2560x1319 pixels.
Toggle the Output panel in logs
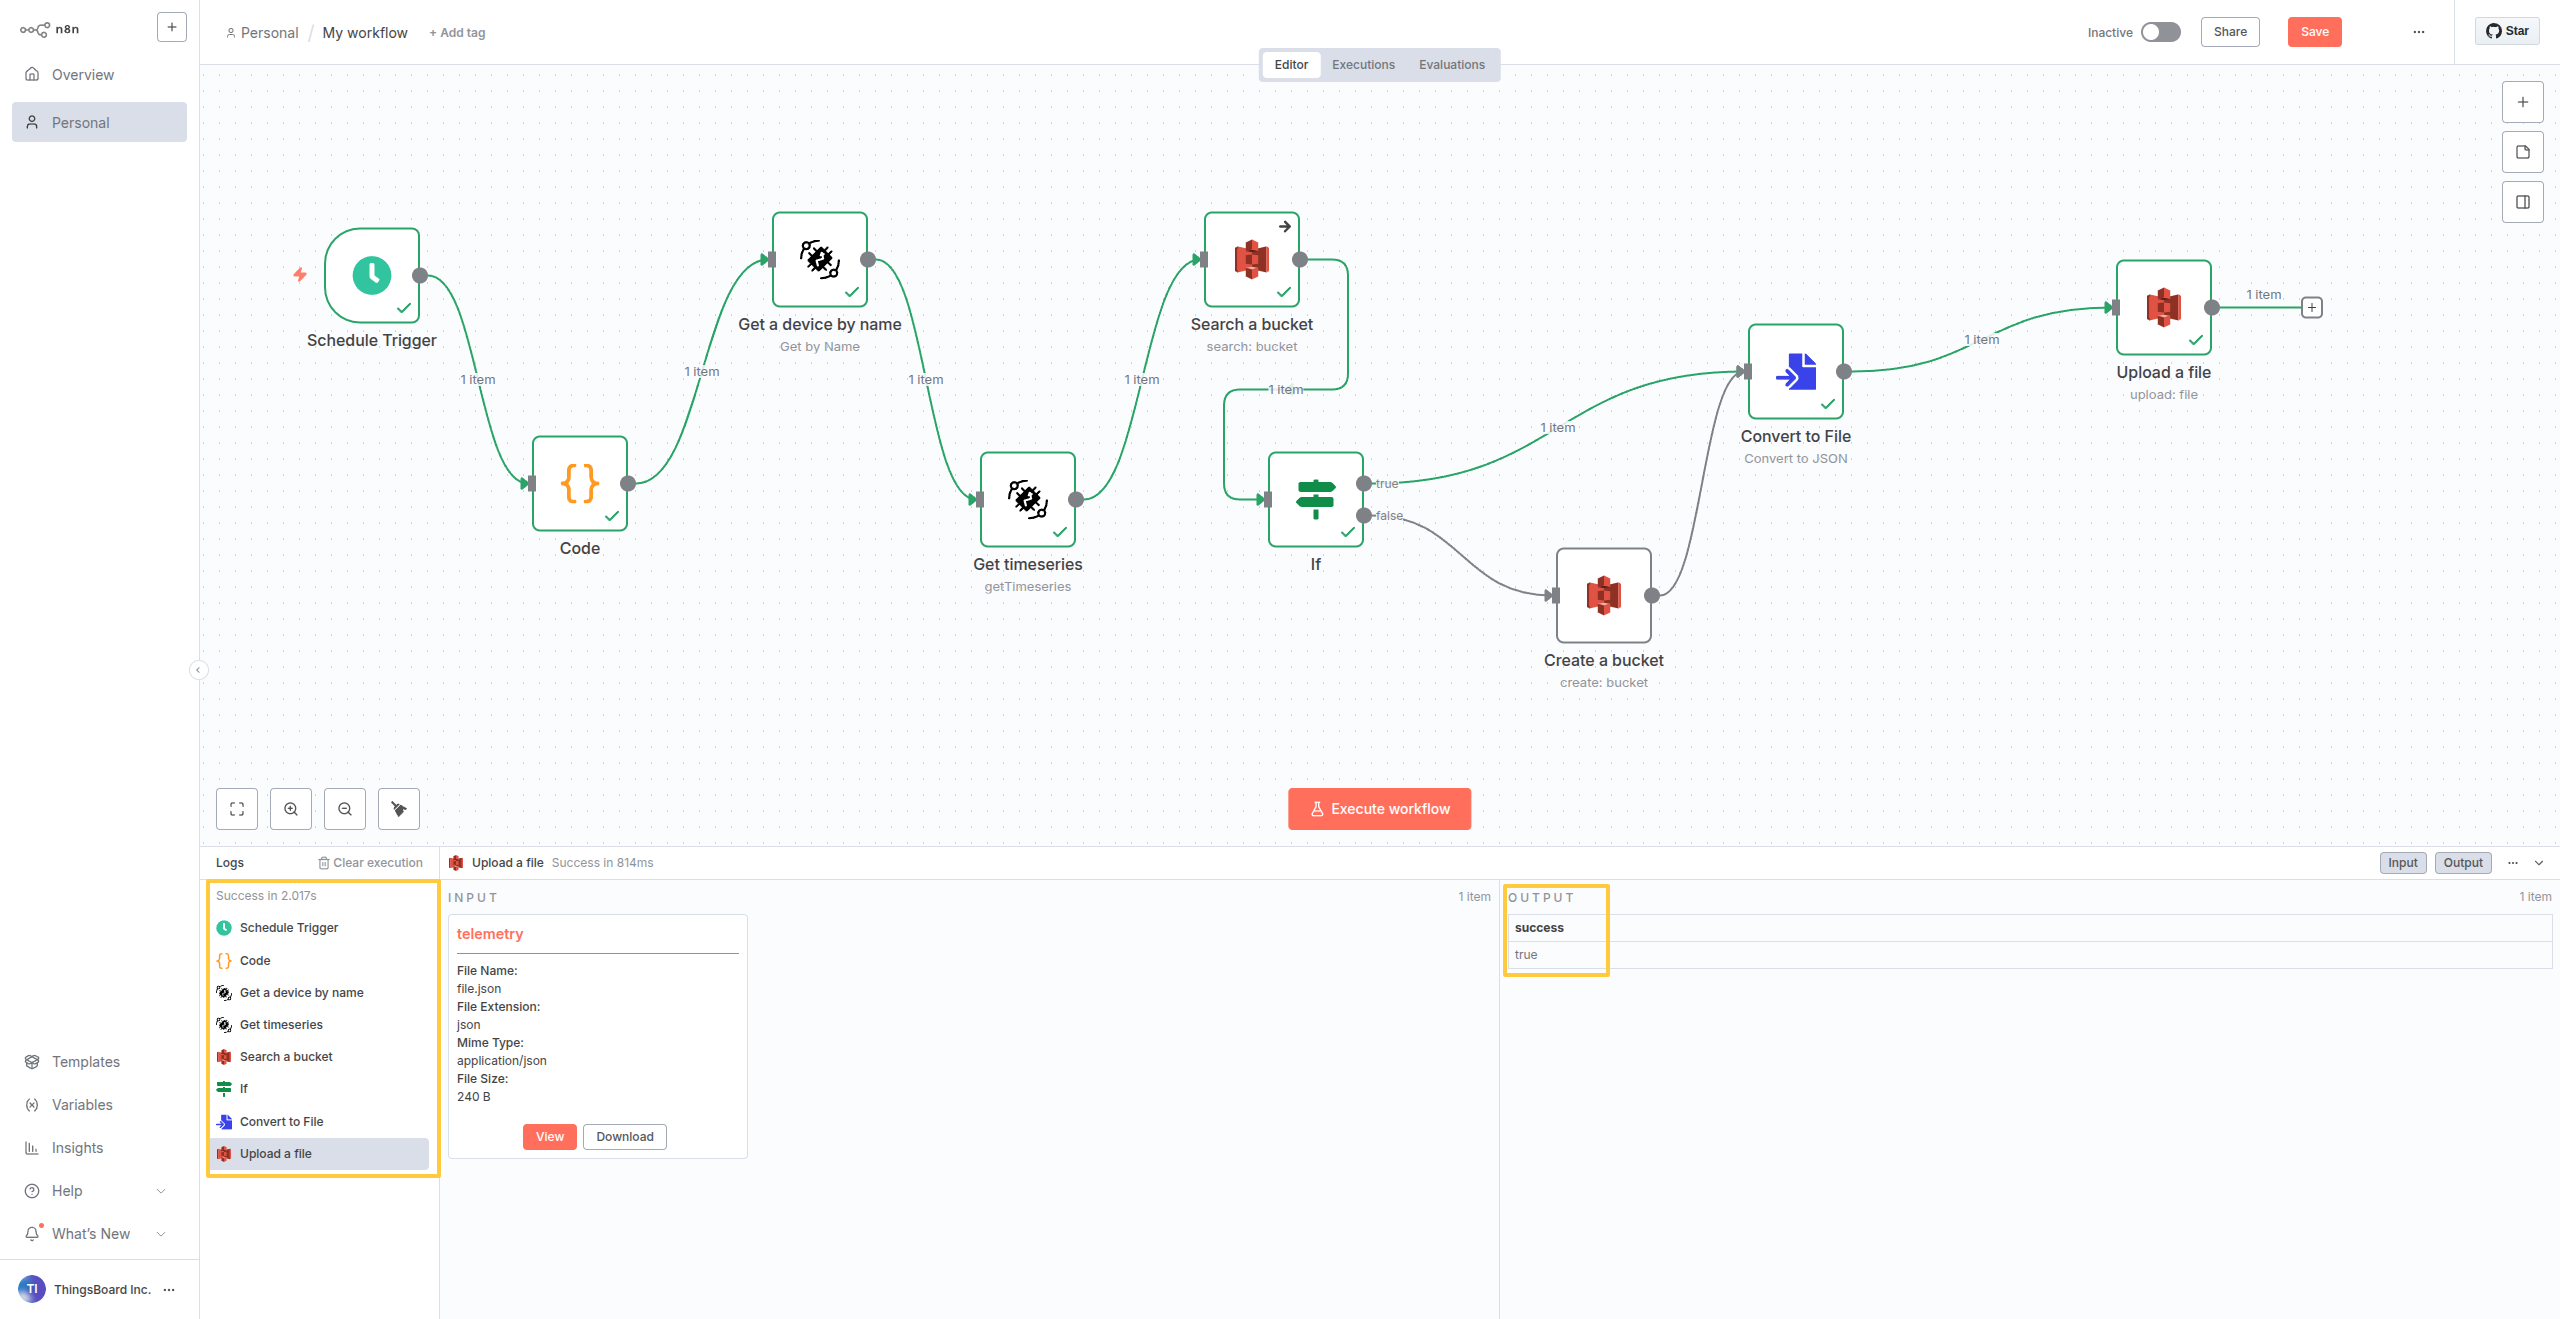2463,863
